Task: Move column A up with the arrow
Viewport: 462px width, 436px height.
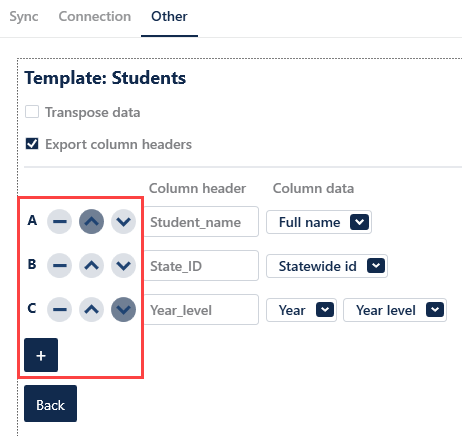Action: pyautogui.click(x=91, y=221)
